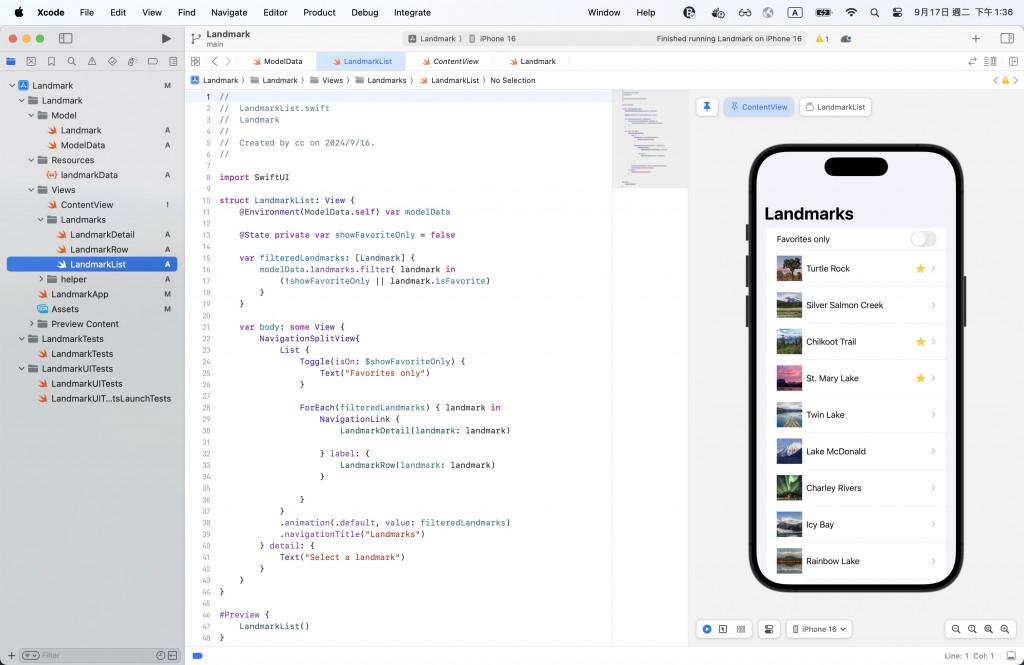Open the Breakpoint navigator icon
The image size is (1024, 665).
tap(153, 61)
